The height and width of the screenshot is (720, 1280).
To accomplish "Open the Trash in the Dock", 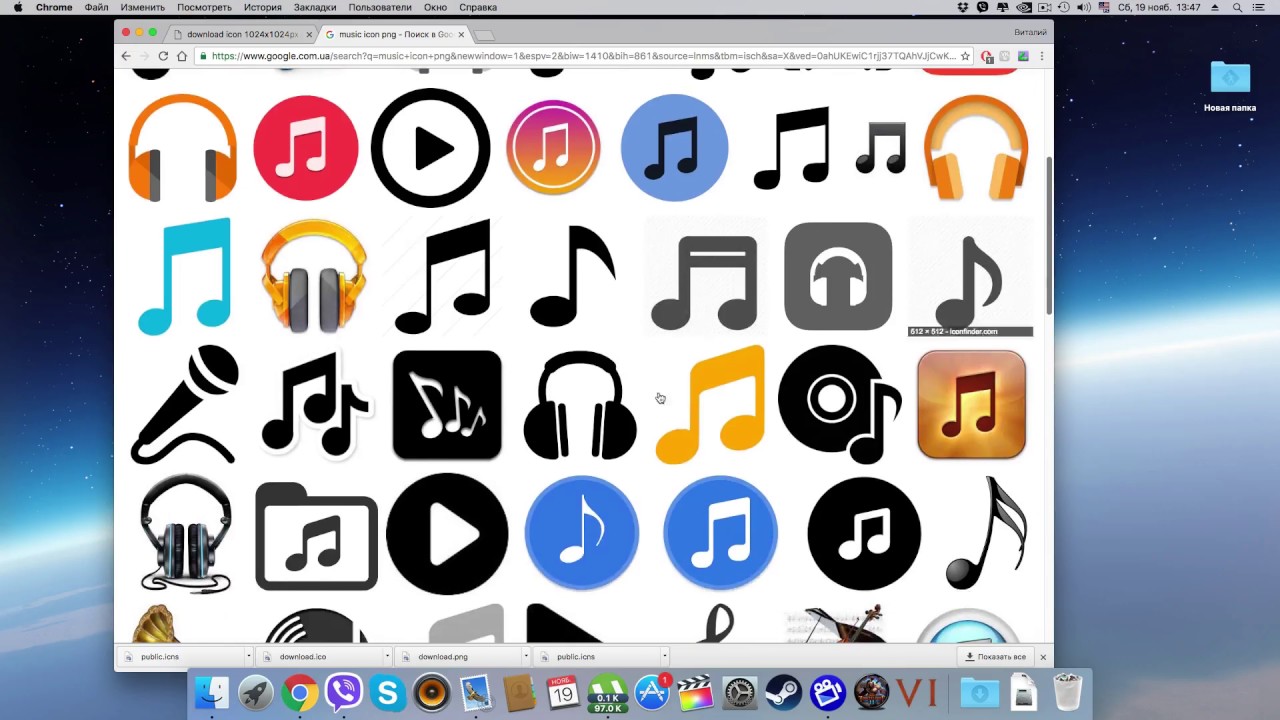I will (1068, 693).
